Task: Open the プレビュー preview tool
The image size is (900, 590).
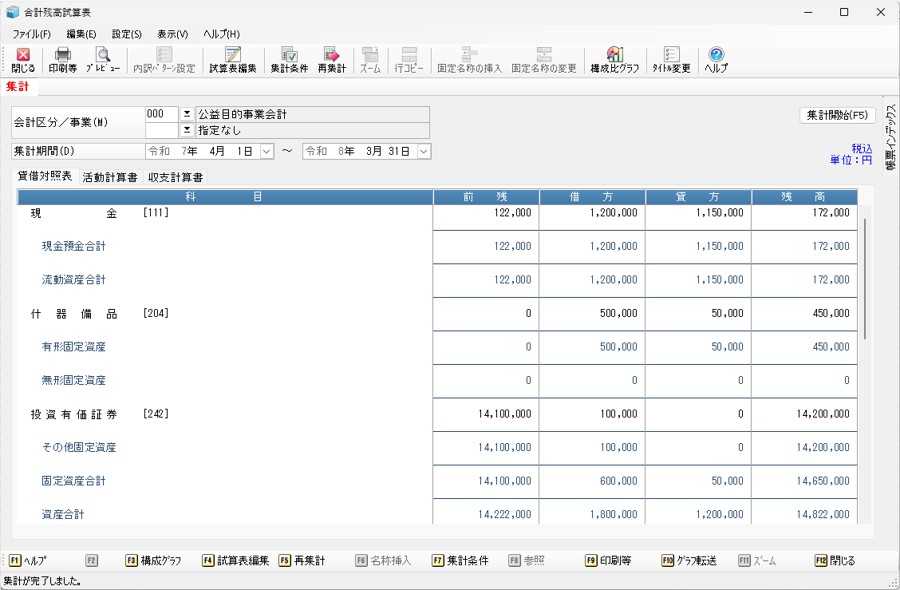Action: 102,60
